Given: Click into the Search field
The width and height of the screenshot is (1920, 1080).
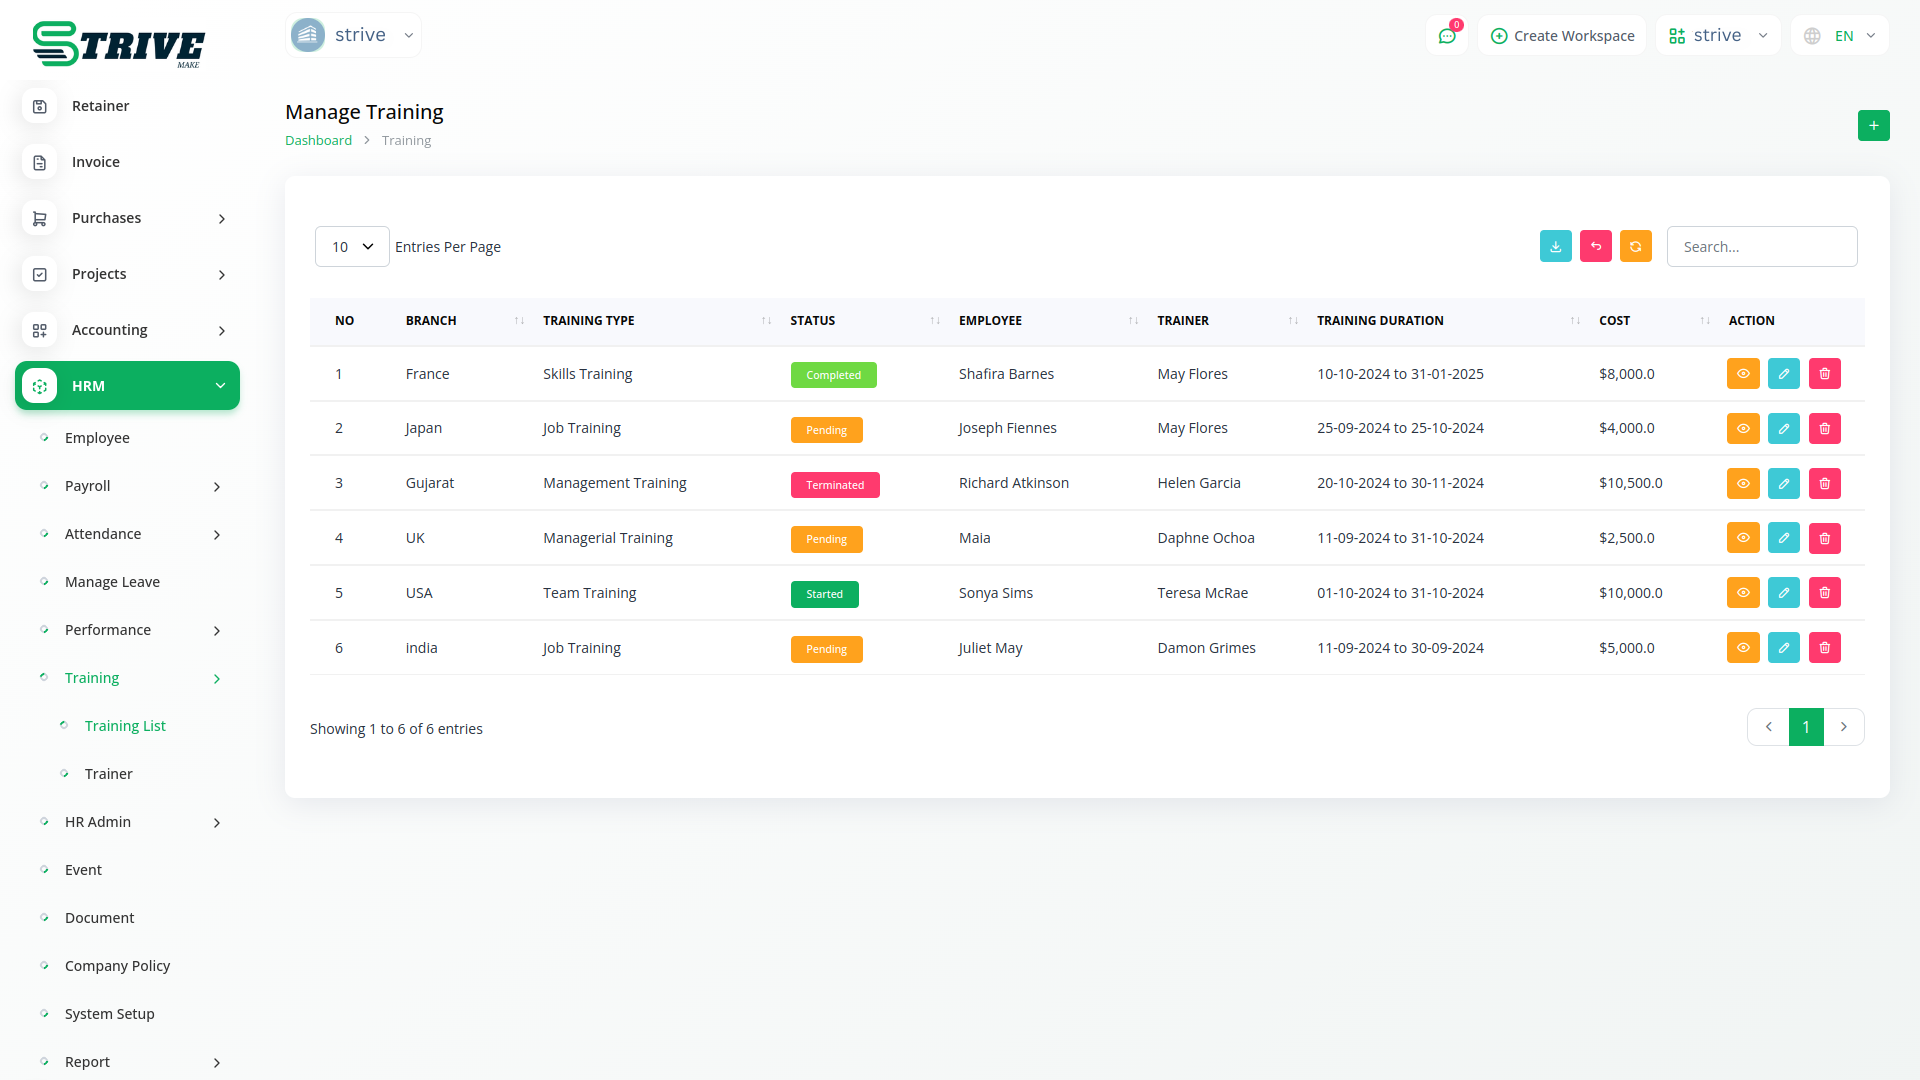Looking at the screenshot, I should [x=1761, y=247].
